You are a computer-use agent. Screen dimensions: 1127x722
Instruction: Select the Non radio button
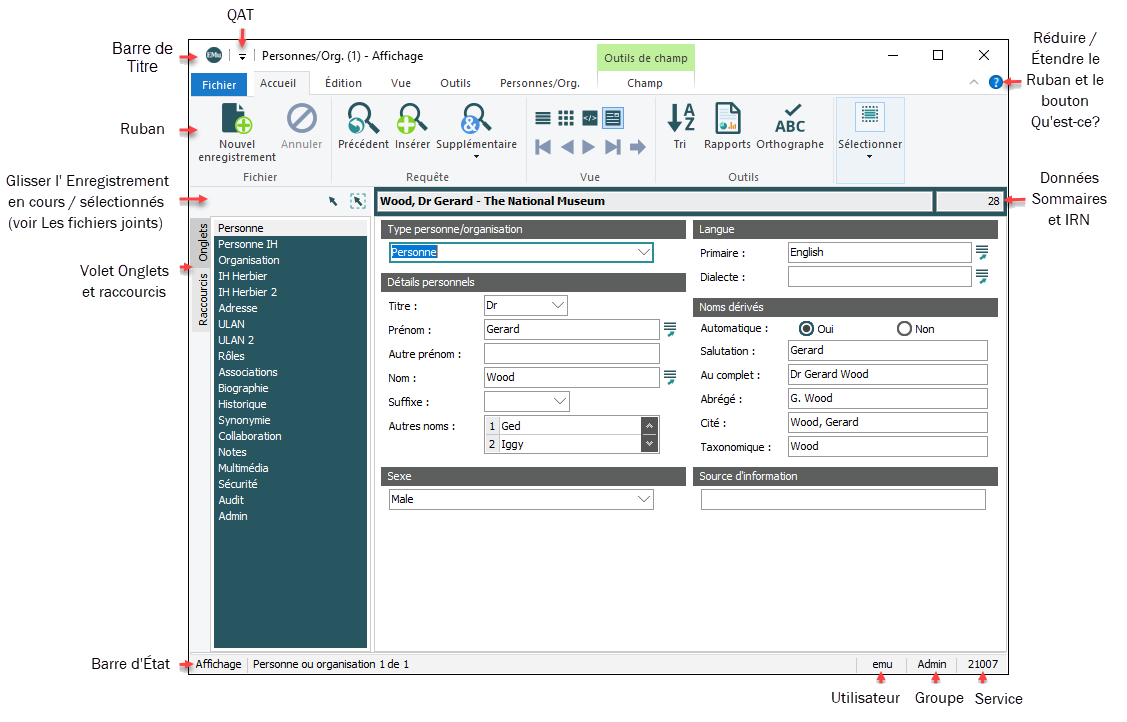[x=904, y=328]
